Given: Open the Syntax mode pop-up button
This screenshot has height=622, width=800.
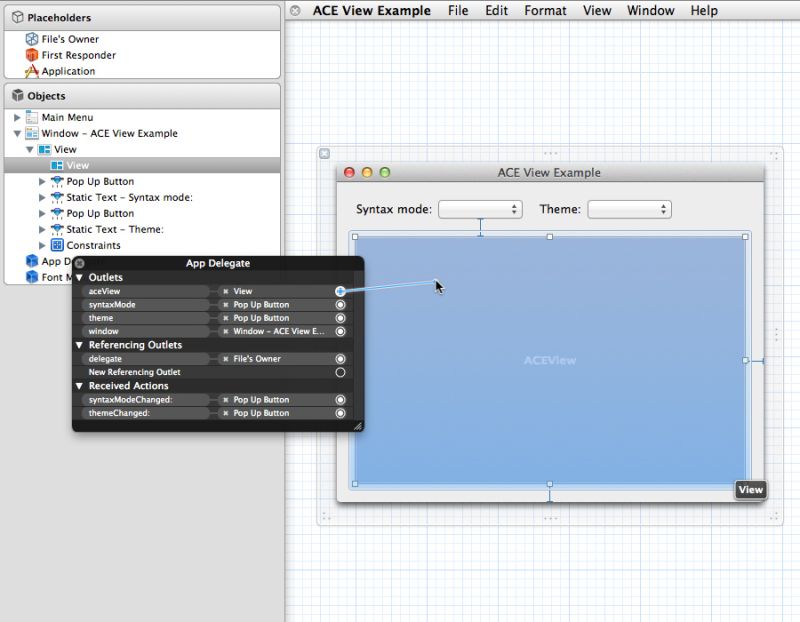Looking at the screenshot, I should pyautogui.click(x=480, y=209).
